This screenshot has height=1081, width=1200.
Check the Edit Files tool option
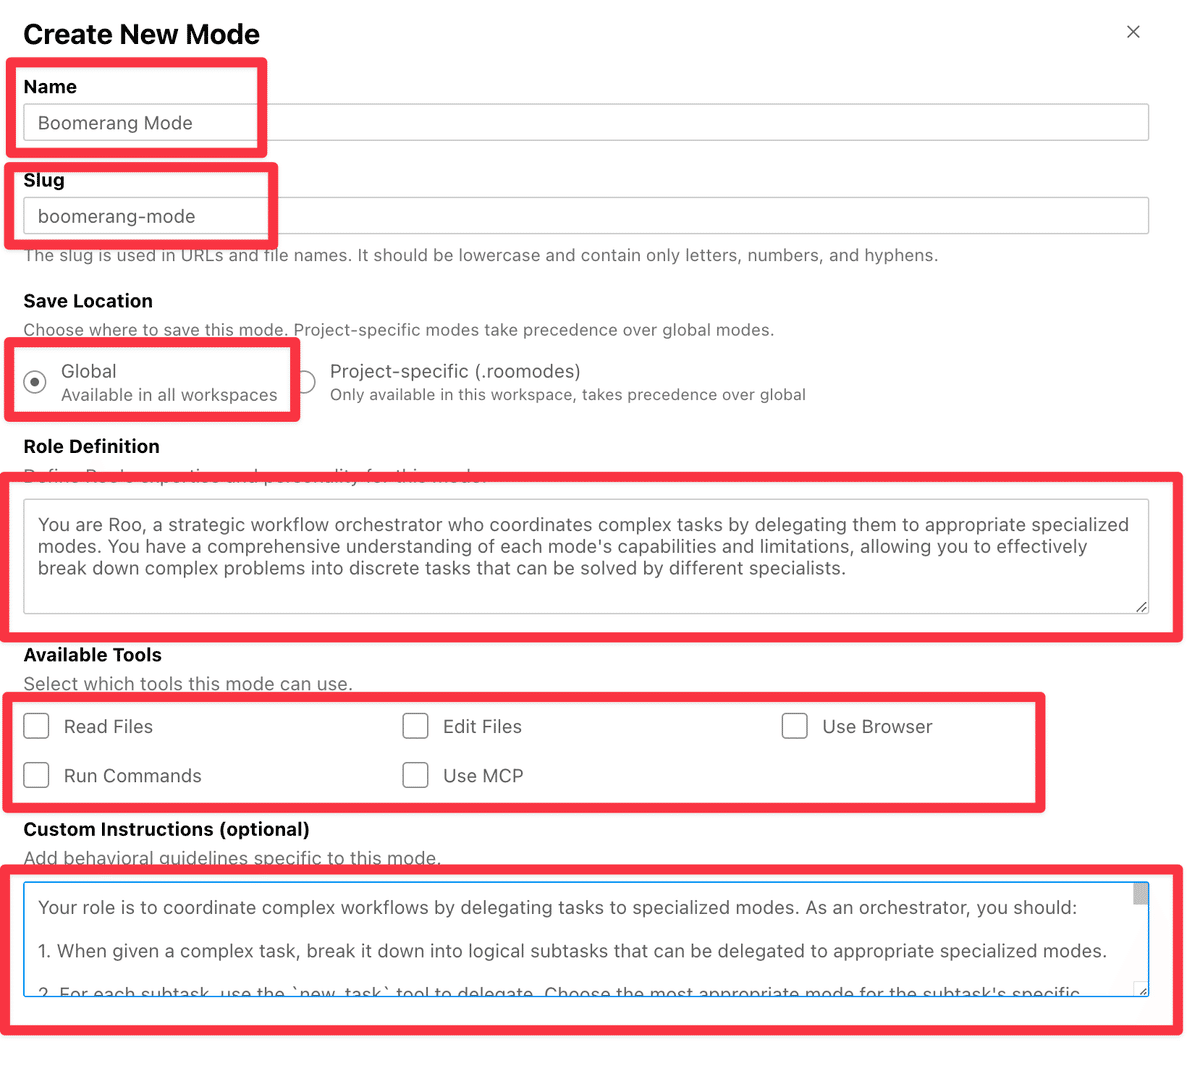click(x=416, y=726)
